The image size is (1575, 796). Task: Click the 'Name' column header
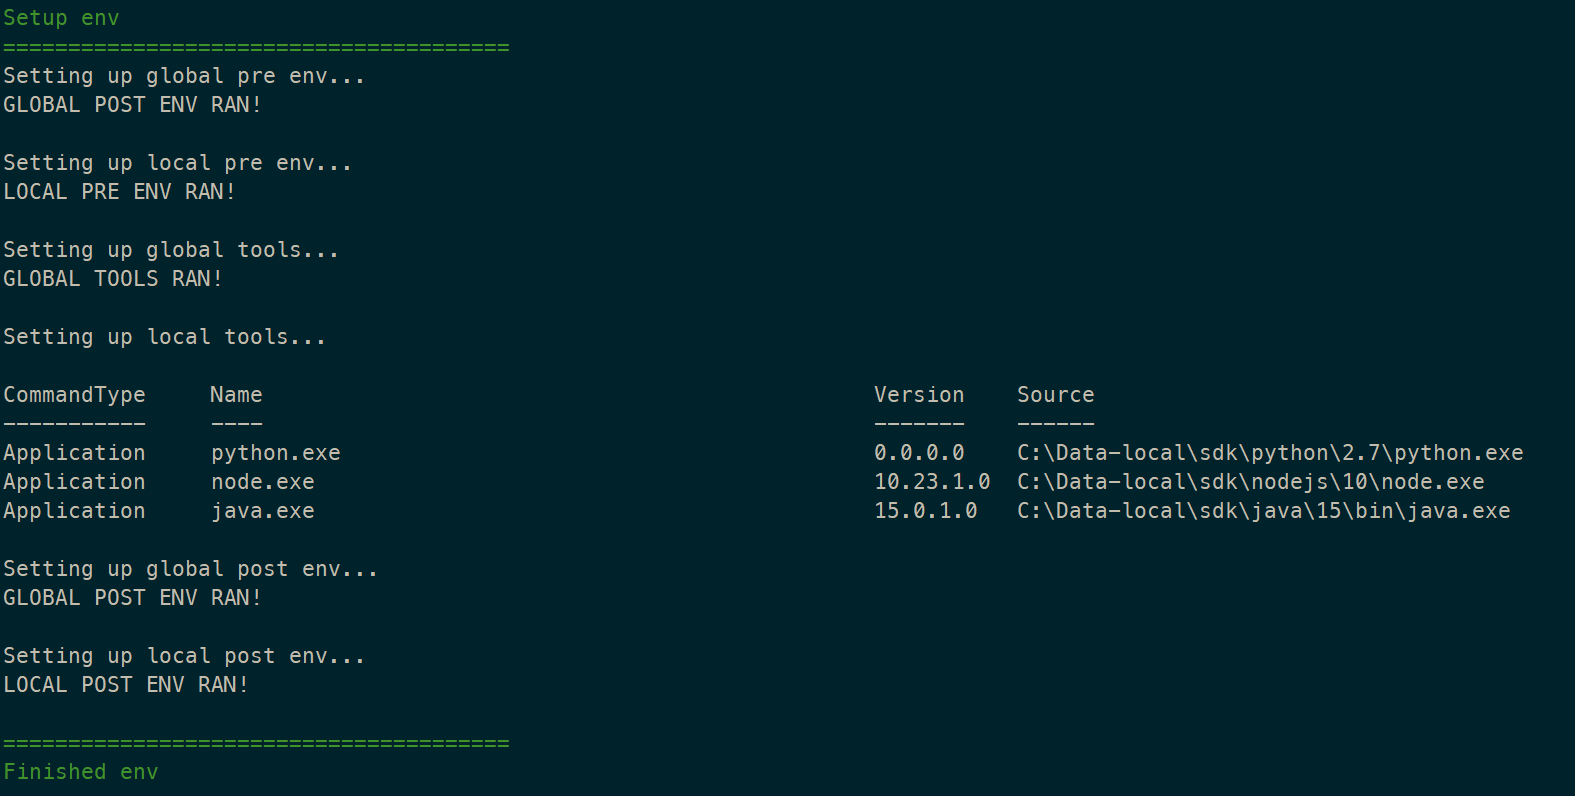point(236,395)
